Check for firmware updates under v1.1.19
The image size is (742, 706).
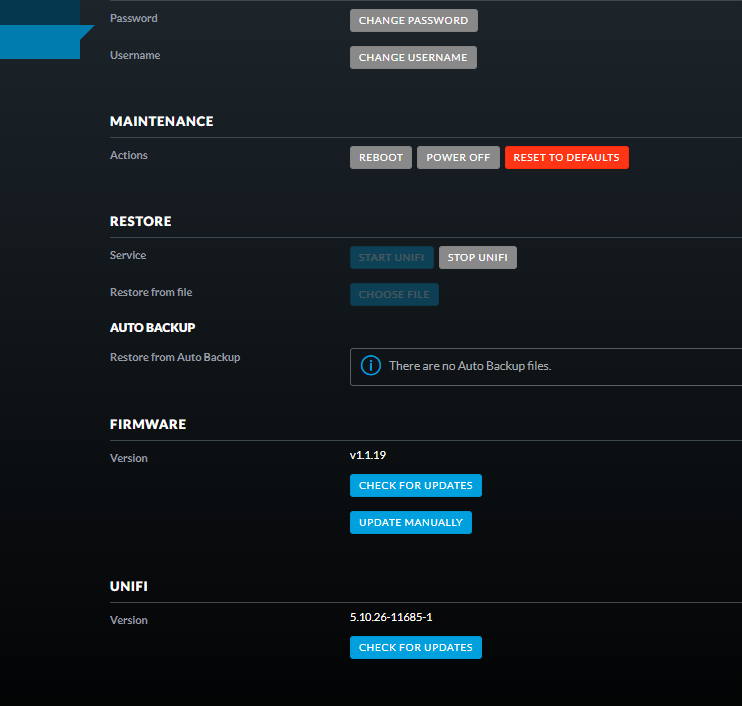point(415,485)
